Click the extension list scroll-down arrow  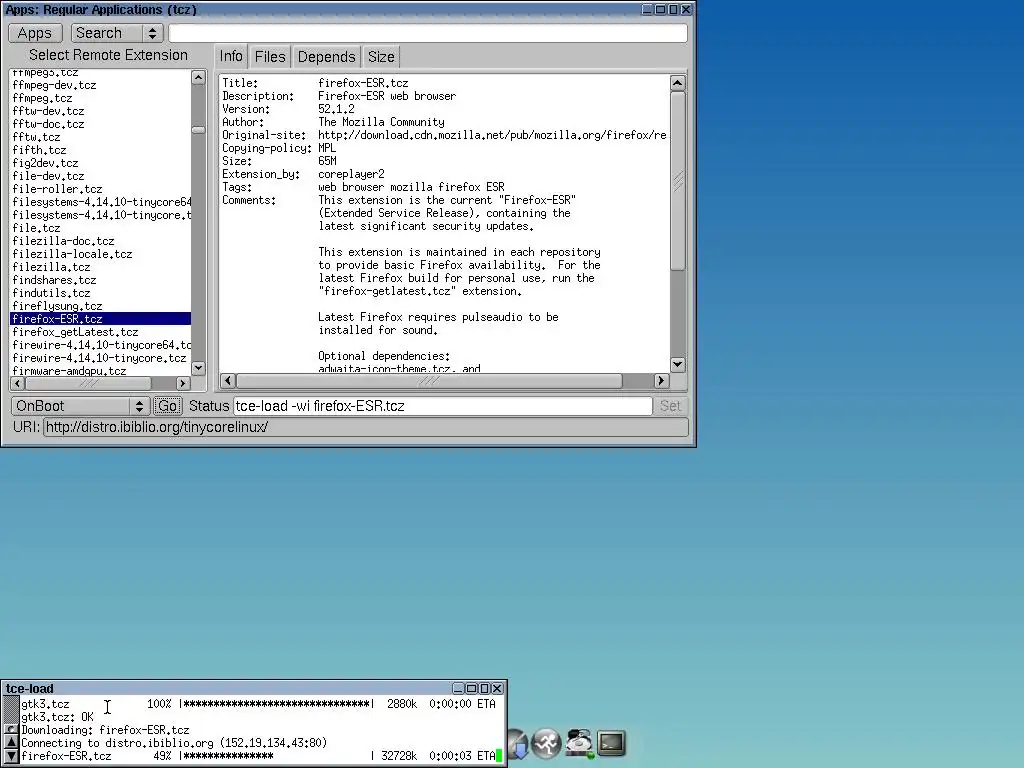point(199,368)
